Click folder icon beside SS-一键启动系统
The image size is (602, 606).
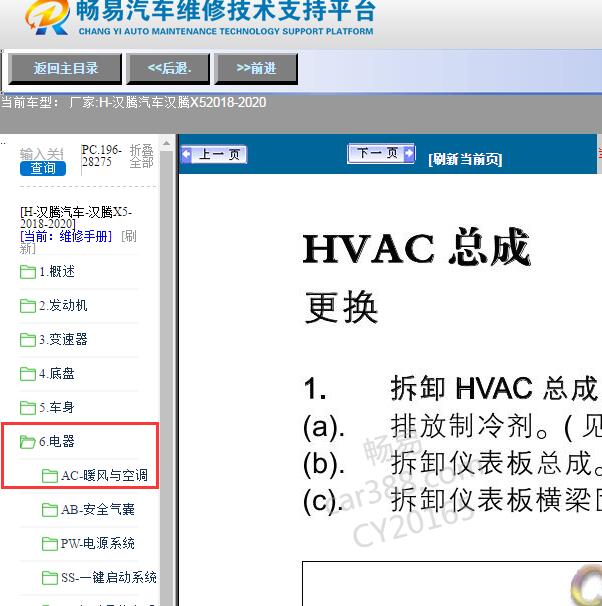click(50, 578)
